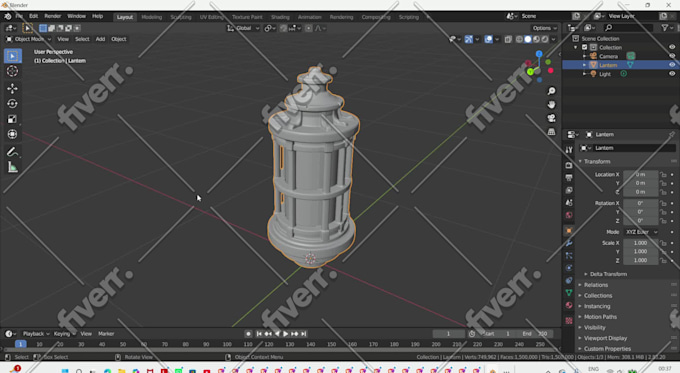Lock Location X property

[663, 174]
